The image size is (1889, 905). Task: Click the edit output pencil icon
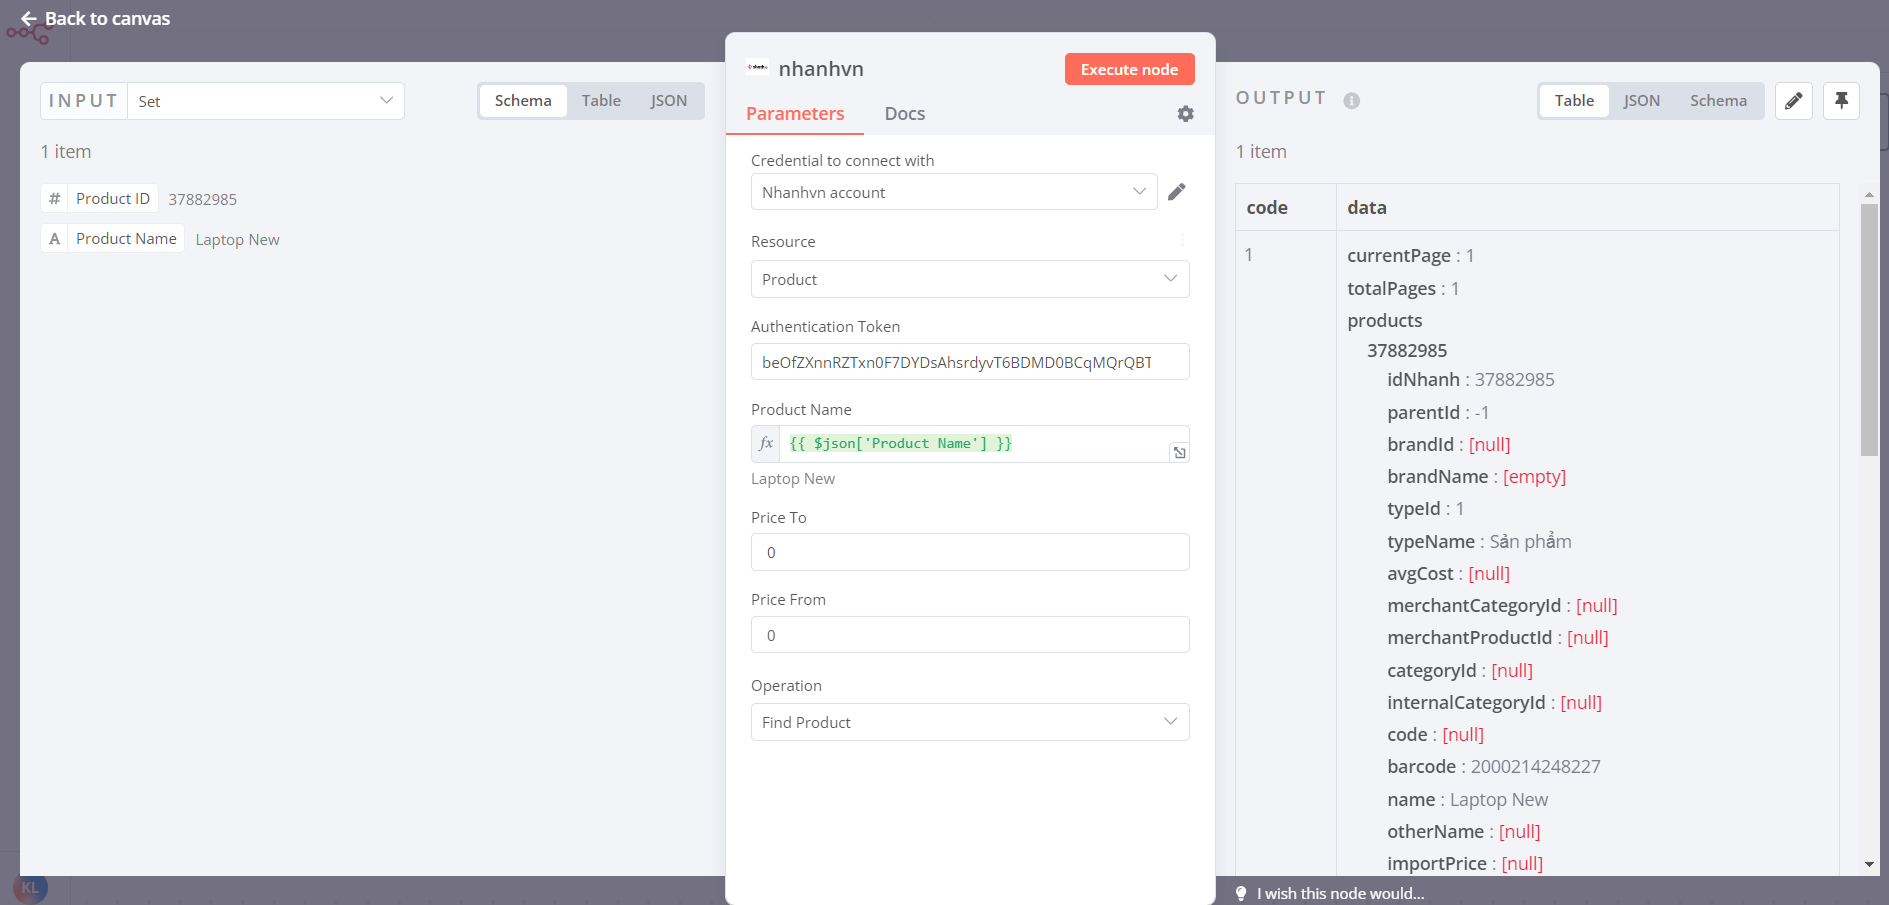pos(1793,101)
